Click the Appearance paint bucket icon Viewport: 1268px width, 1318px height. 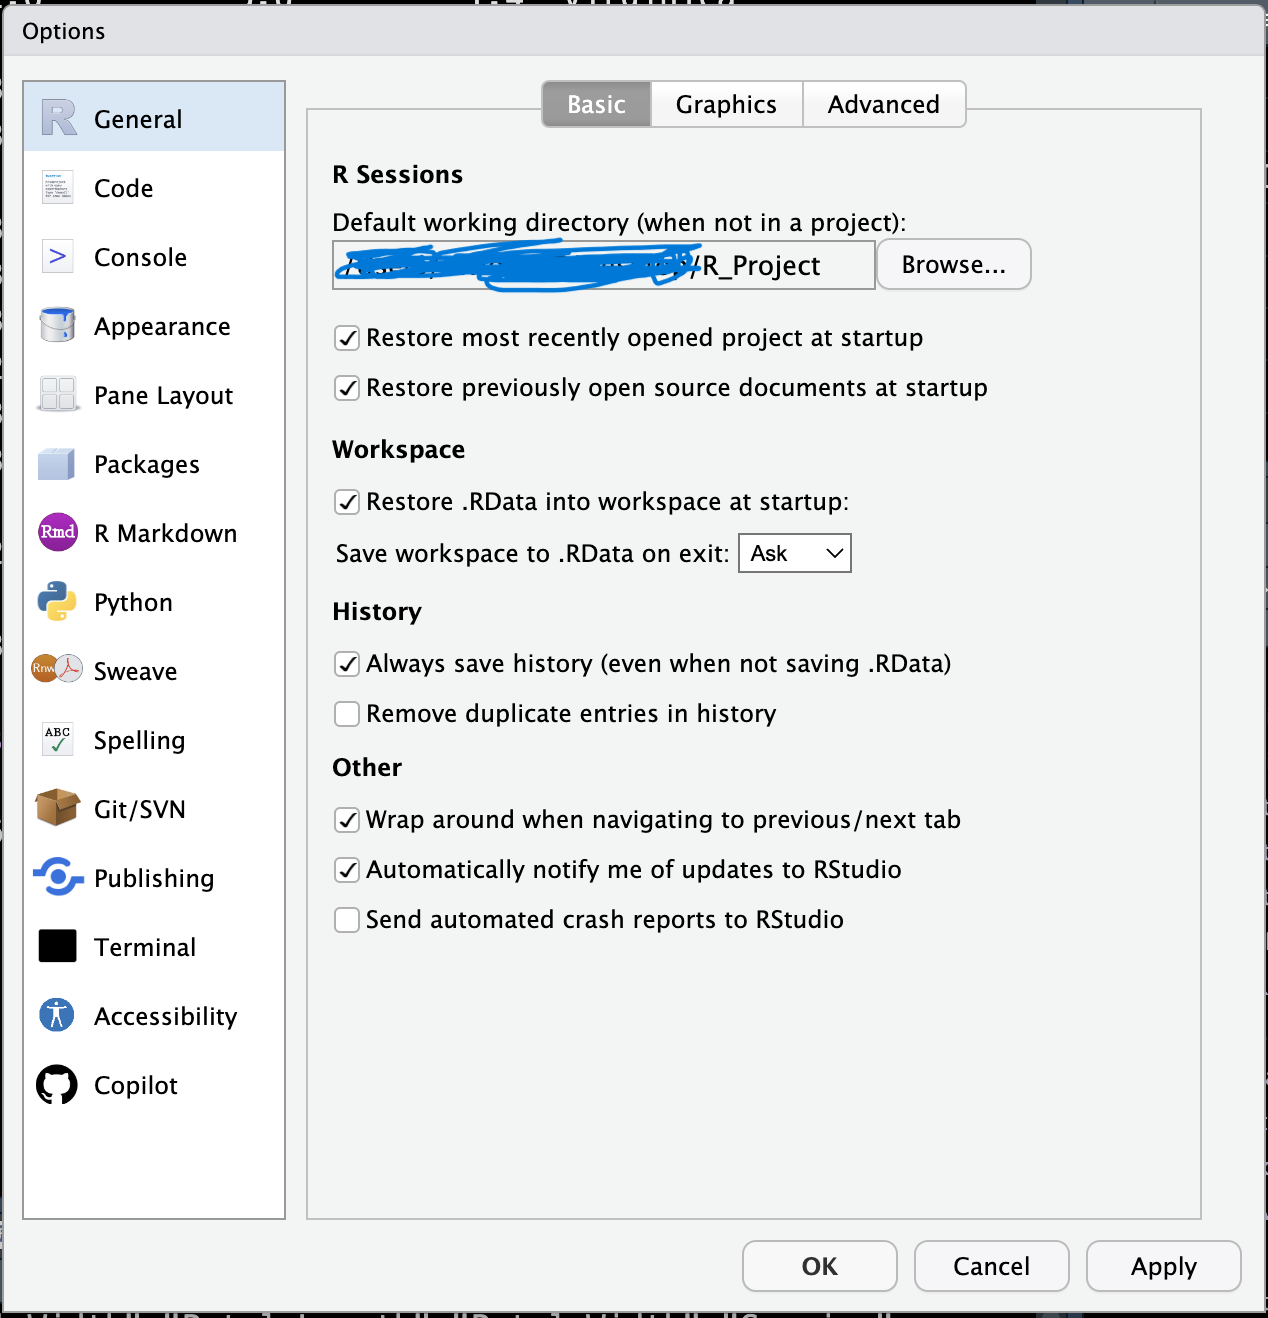[x=58, y=325]
